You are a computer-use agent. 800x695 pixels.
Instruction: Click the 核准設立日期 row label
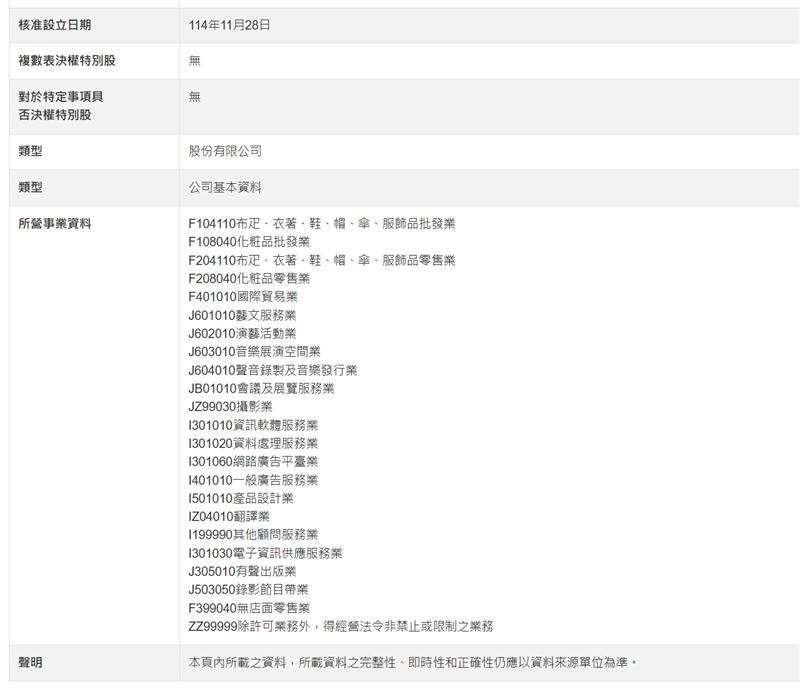55,25
